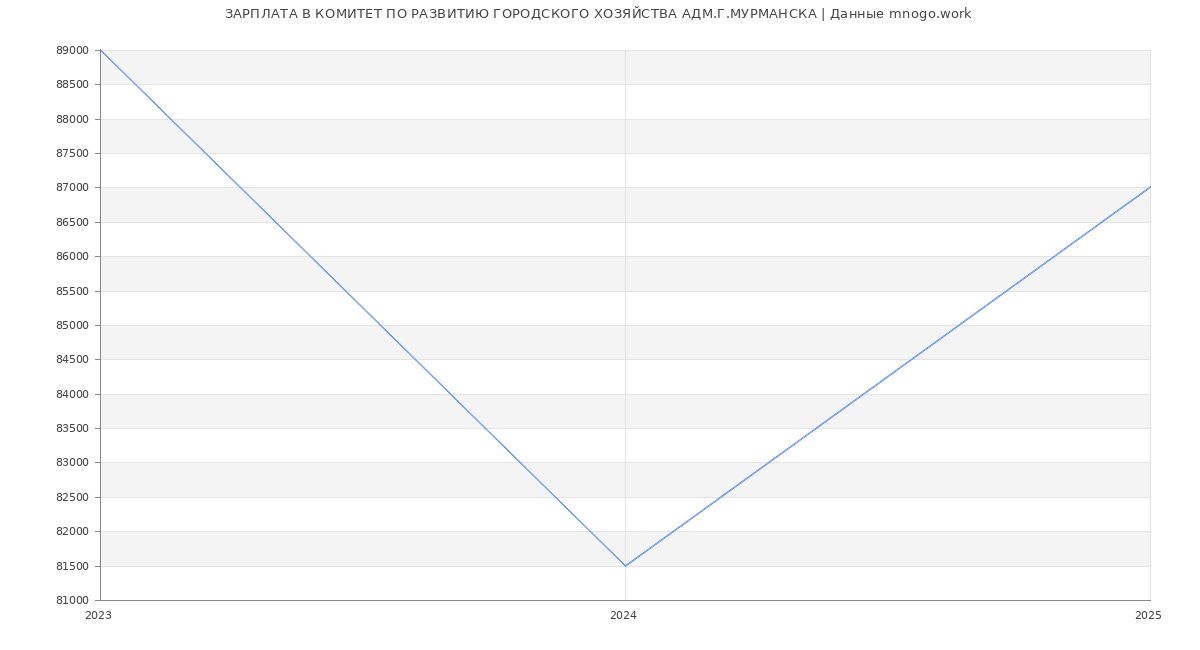Select the 2023 x-axis label
The width and height of the screenshot is (1200, 650).
[98, 616]
